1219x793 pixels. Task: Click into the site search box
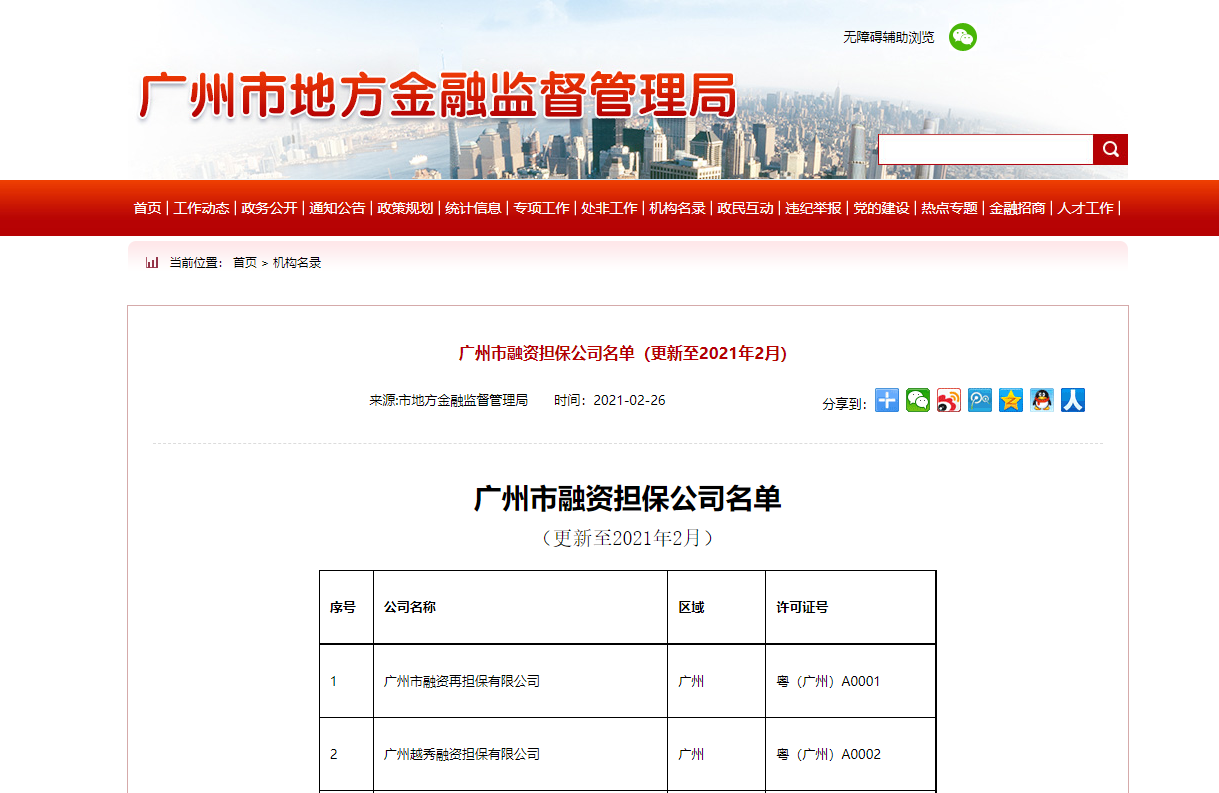[x=986, y=149]
